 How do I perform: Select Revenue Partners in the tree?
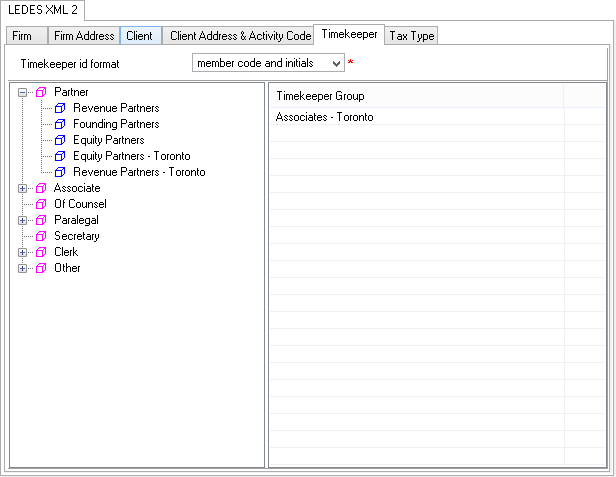tap(116, 108)
